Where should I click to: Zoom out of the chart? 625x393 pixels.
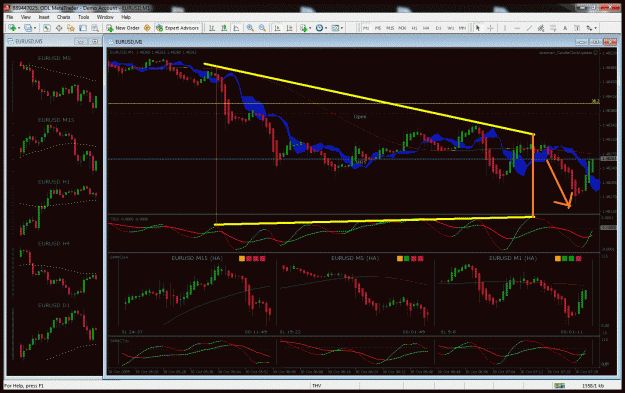click(262, 28)
